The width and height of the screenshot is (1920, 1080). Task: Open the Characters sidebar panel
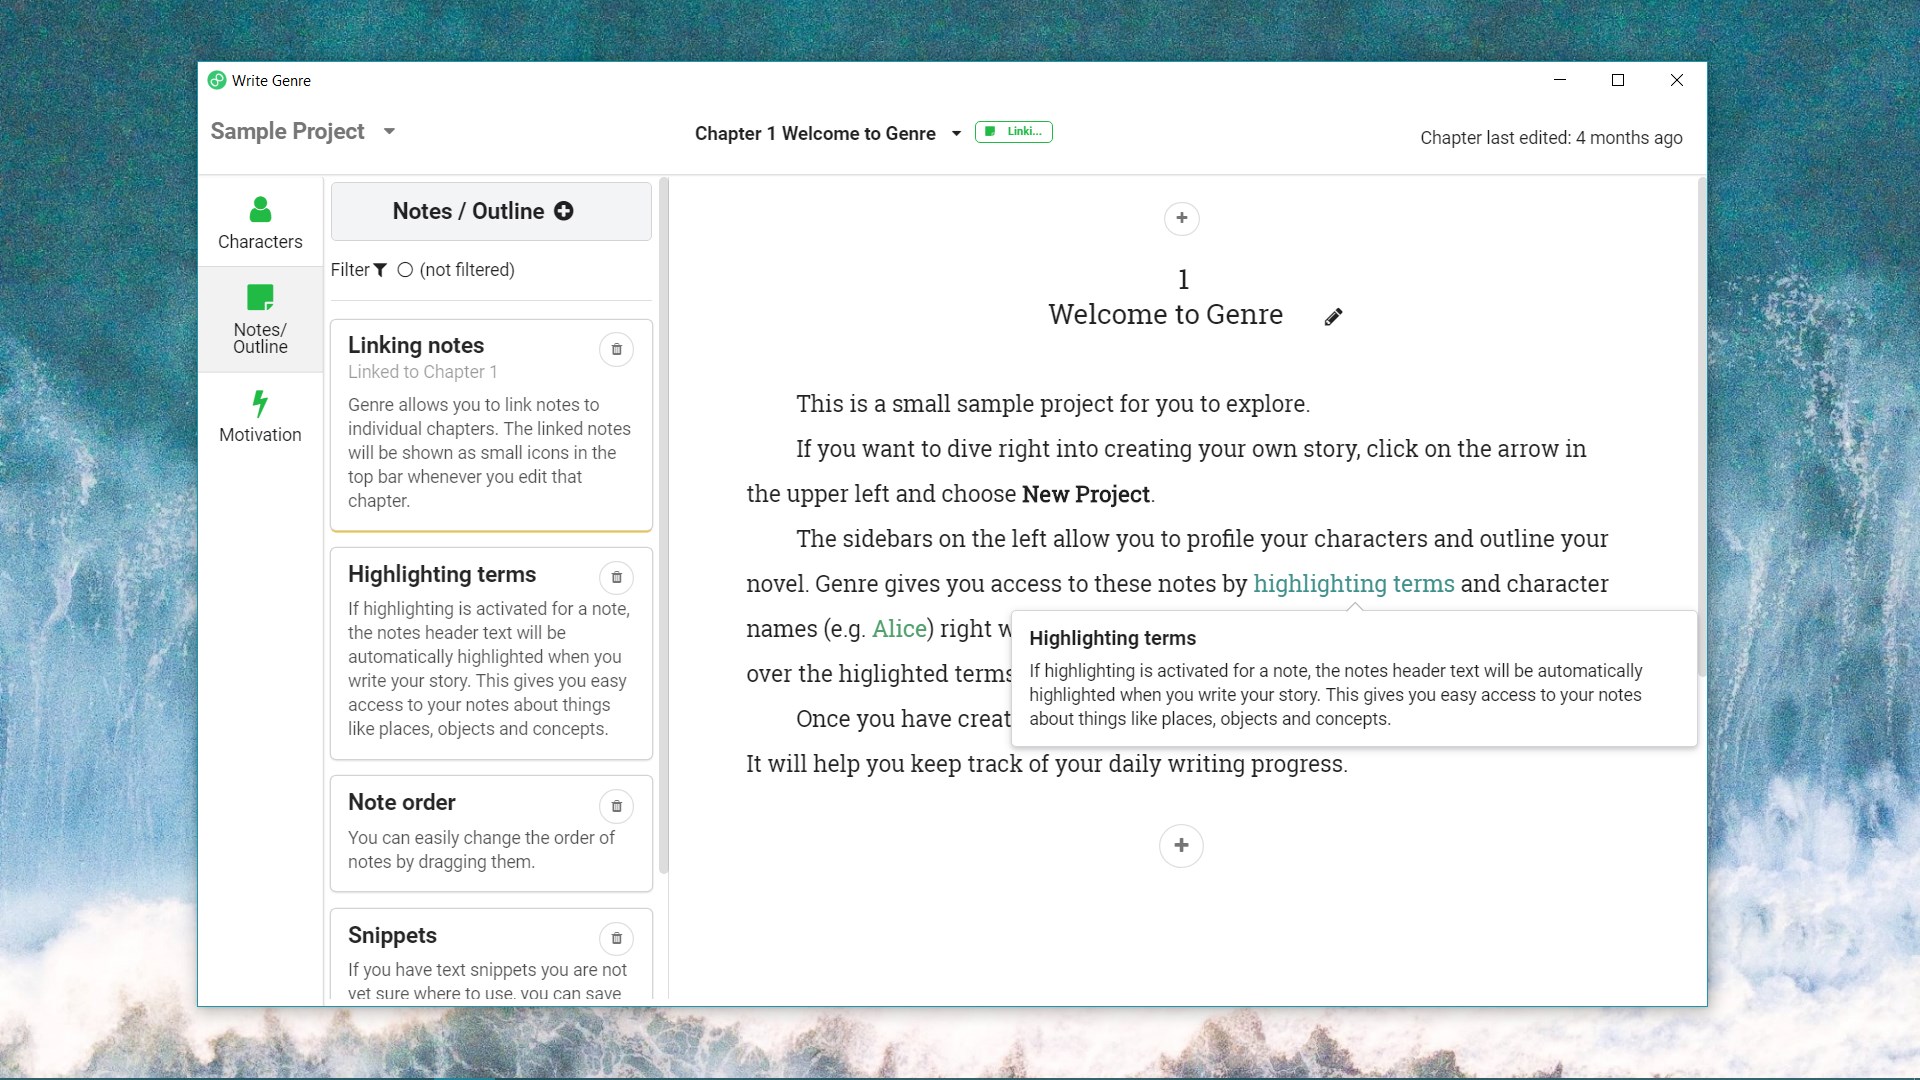tap(260, 222)
